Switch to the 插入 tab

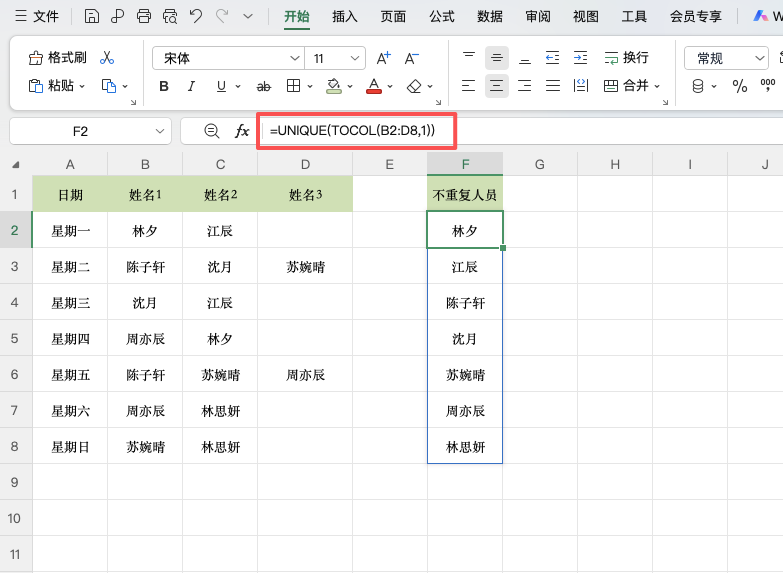point(345,16)
